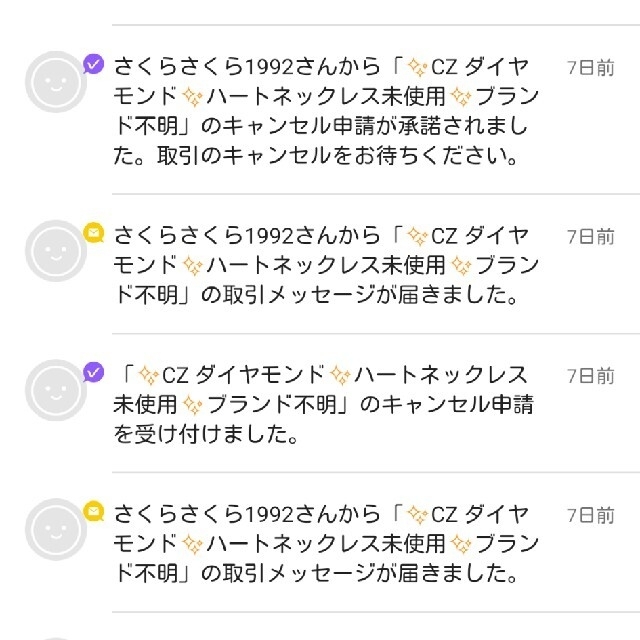Viewport: 640px width, 640px height.
Task: Click the 7日前 timestamp of the upper trade message notification
Action: (591, 237)
